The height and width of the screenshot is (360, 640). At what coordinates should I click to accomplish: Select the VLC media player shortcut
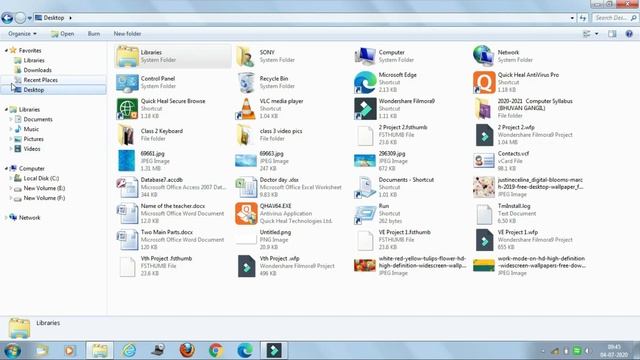[x=246, y=109]
